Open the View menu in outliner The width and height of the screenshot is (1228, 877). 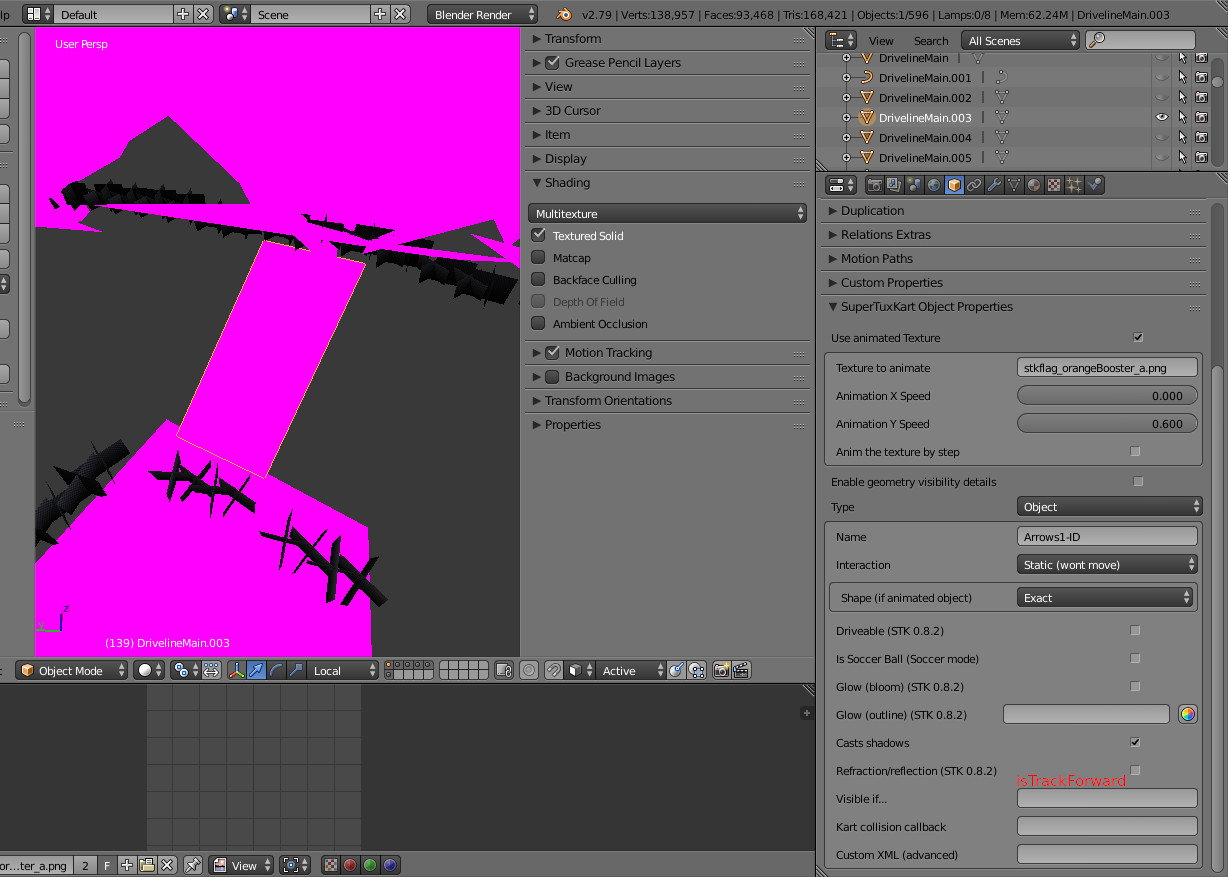(x=881, y=41)
